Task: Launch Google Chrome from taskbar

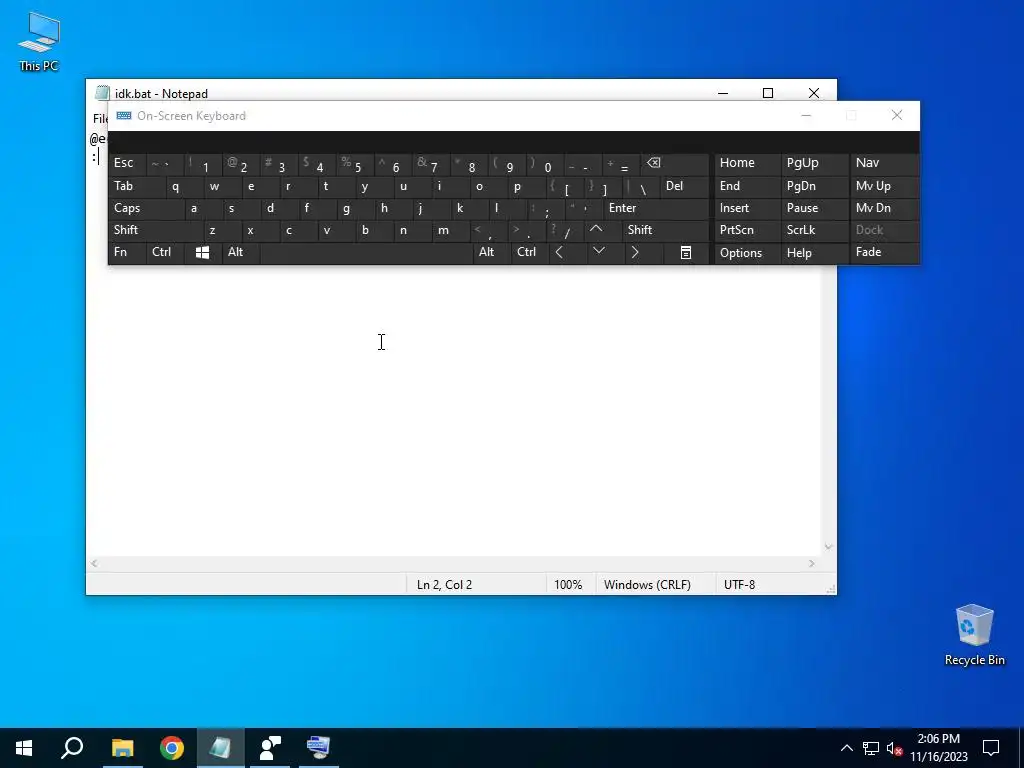Action: pyautogui.click(x=172, y=748)
